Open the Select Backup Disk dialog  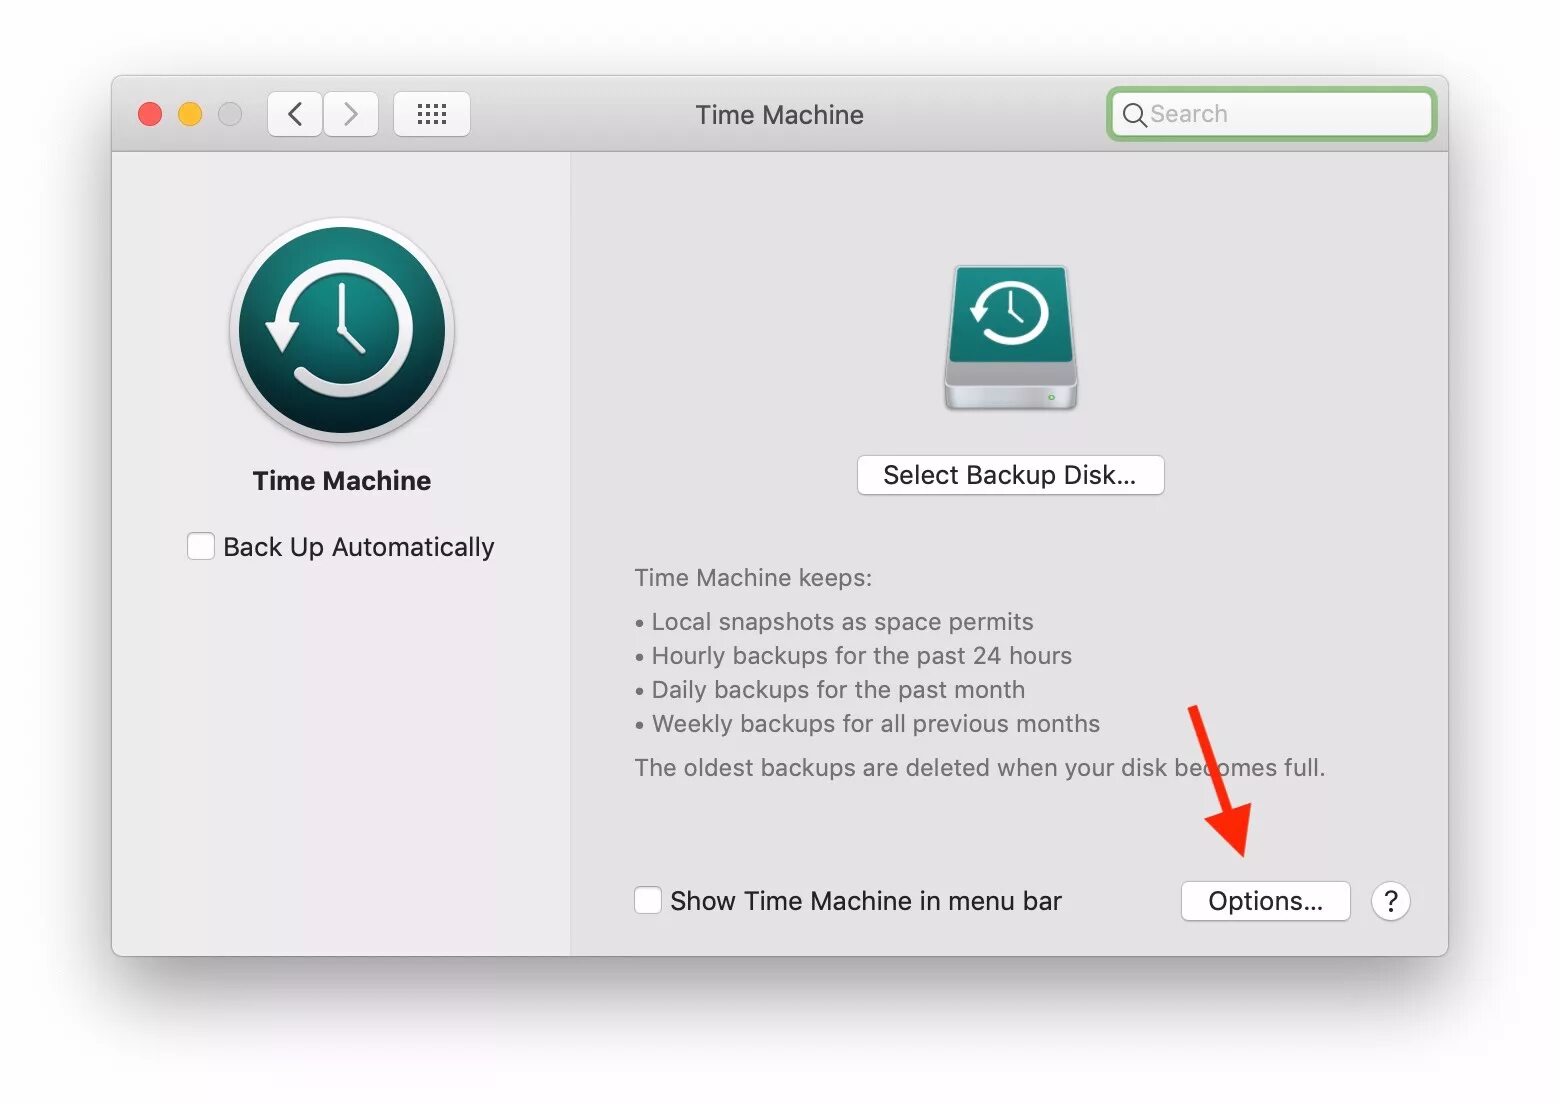pyautogui.click(x=1010, y=475)
